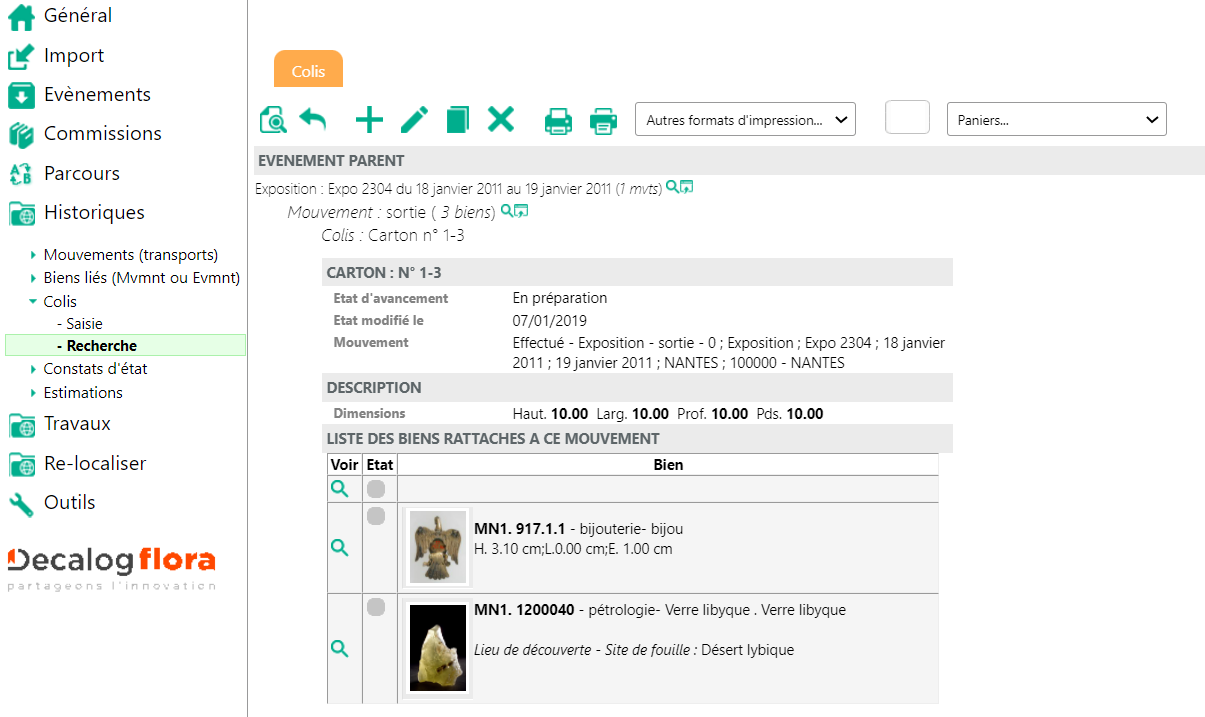Viewport: 1205px width, 717px height.
Task: Select the Colis tab
Action: coord(308,71)
